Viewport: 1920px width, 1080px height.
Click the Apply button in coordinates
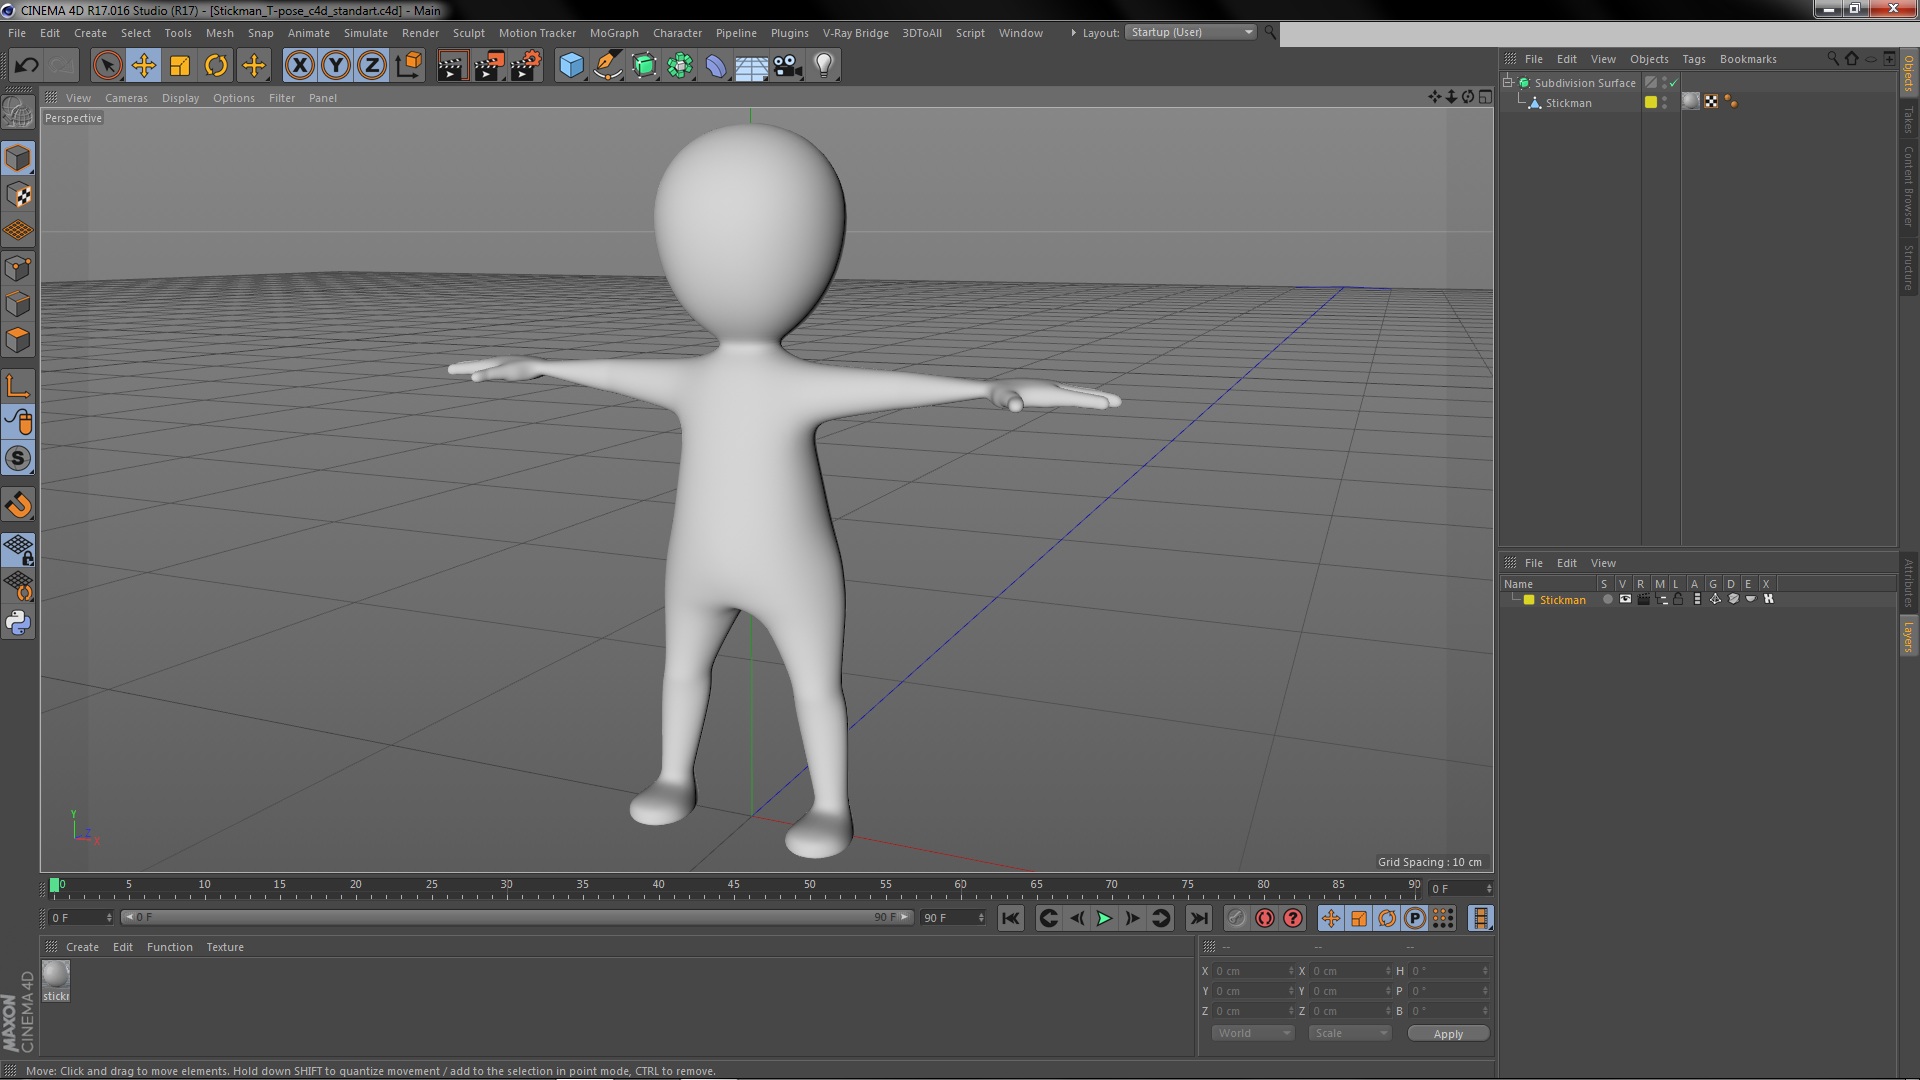(x=1448, y=1033)
